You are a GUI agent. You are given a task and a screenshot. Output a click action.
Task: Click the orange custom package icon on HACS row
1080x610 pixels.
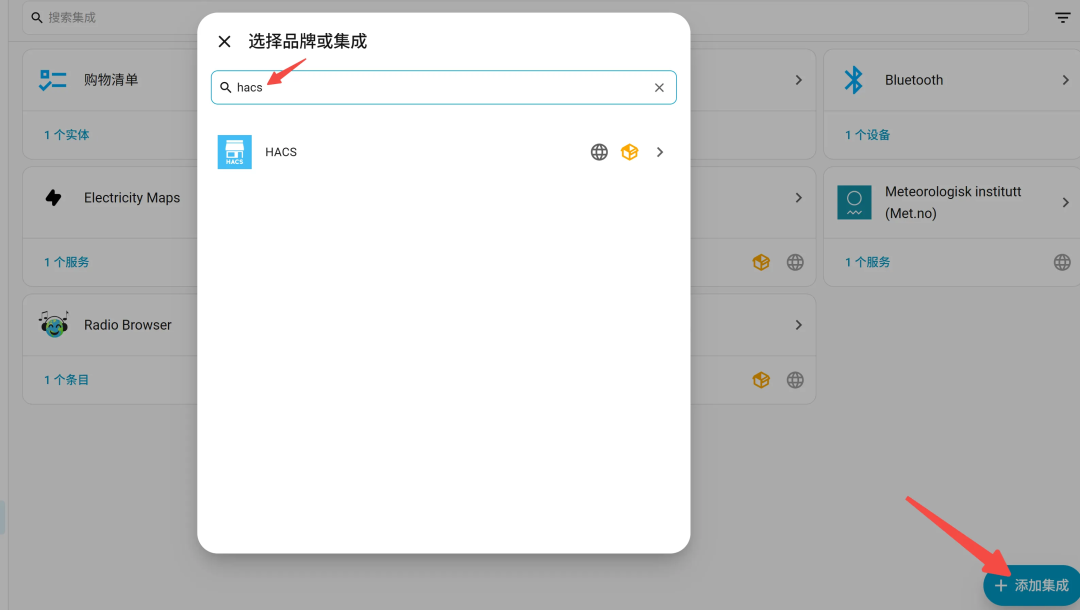click(x=630, y=152)
